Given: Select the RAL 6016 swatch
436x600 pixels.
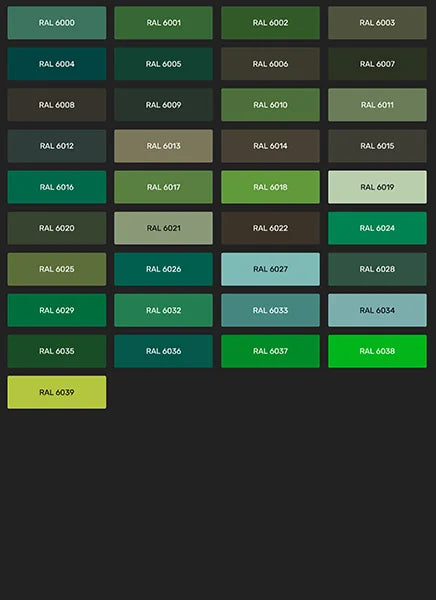Looking at the screenshot, I should click(x=57, y=187).
